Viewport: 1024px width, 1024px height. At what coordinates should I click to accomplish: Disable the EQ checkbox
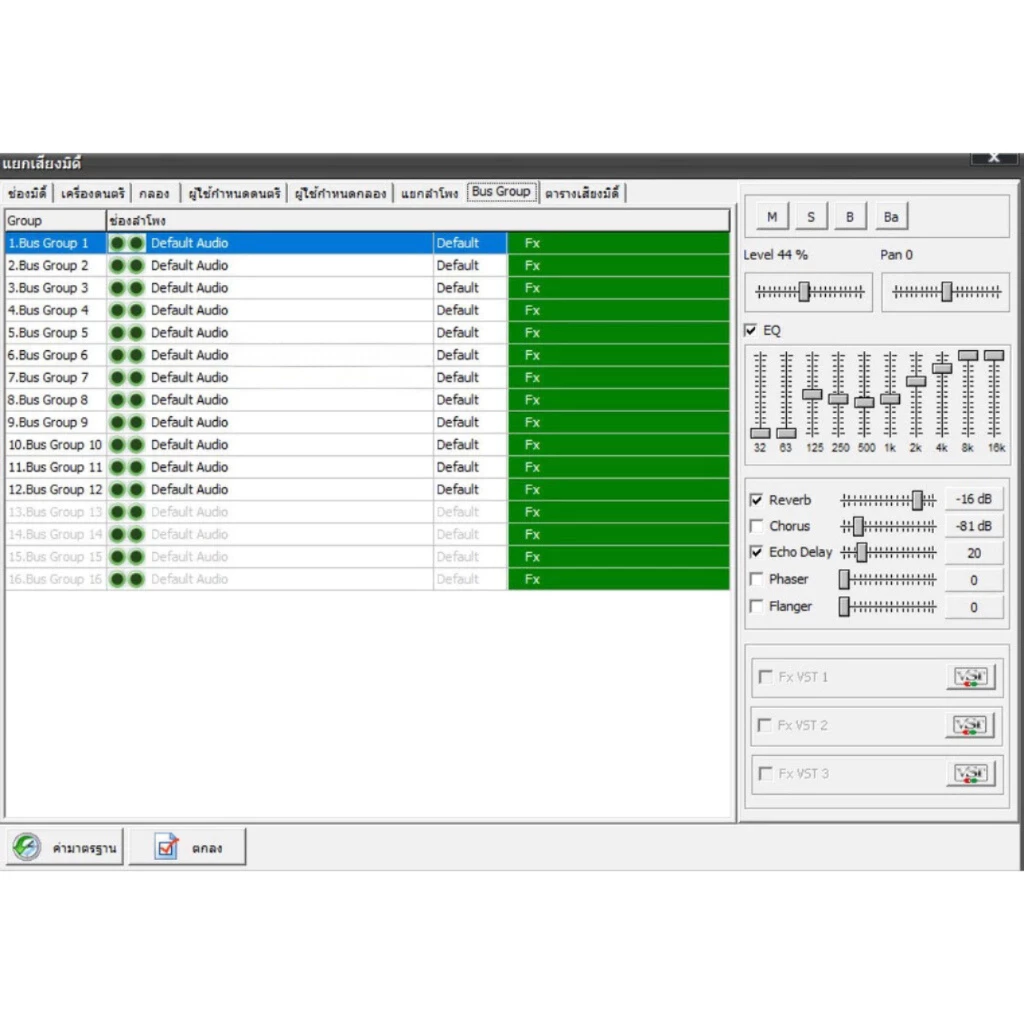pos(751,330)
